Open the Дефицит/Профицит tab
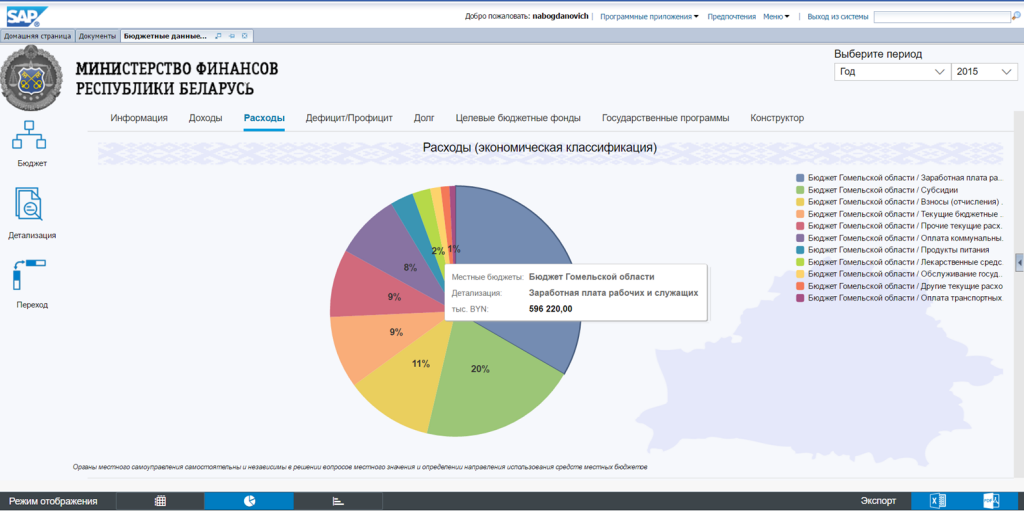The height and width of the screenshot is (512, 1024). click(349, 118)
